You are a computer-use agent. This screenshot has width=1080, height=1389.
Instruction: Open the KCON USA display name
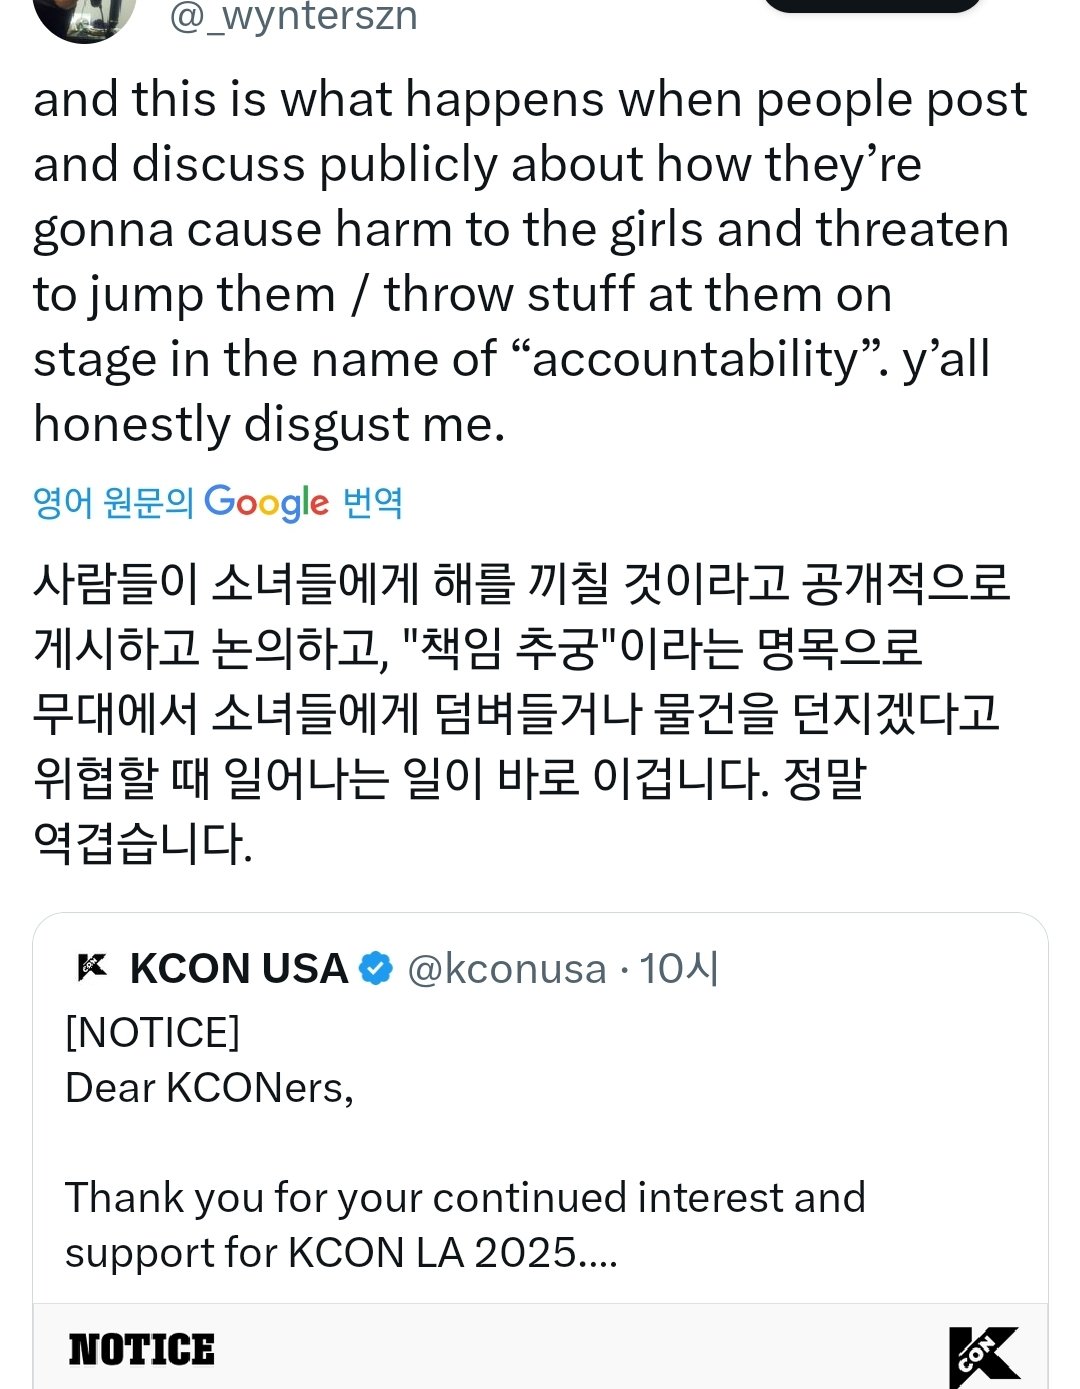pos(239,968)
